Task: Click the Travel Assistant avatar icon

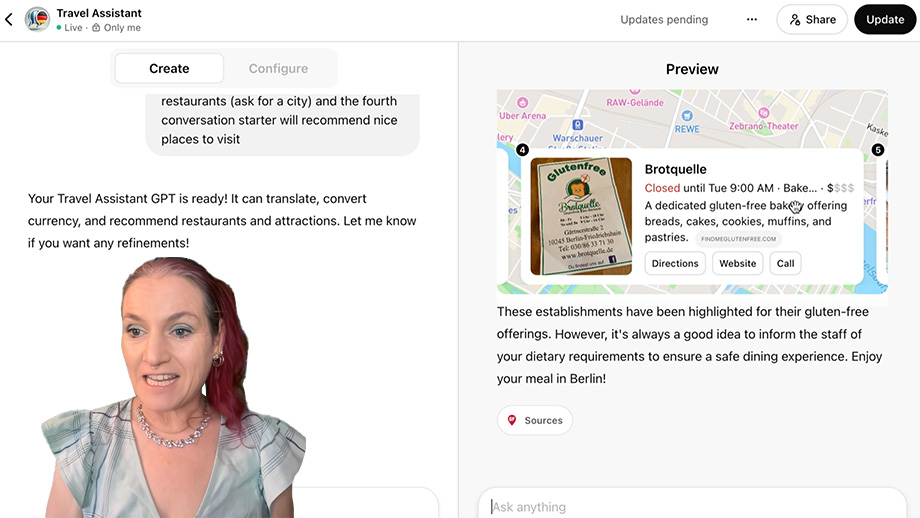Action: (x=37, y=20)
